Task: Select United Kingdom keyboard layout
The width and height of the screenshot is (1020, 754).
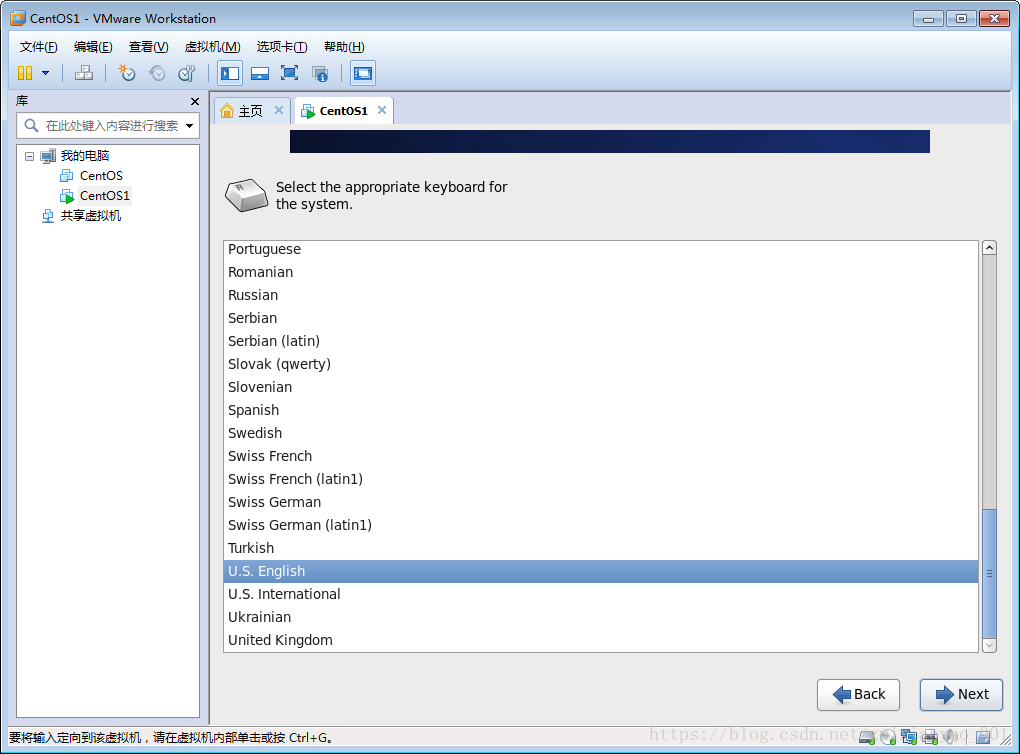Action: tap(601, 640)
